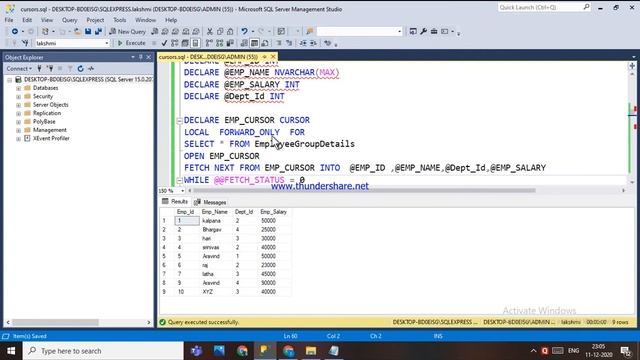
Task: Click the Navigate Backward arrow icon
Action: coord(15,31)
